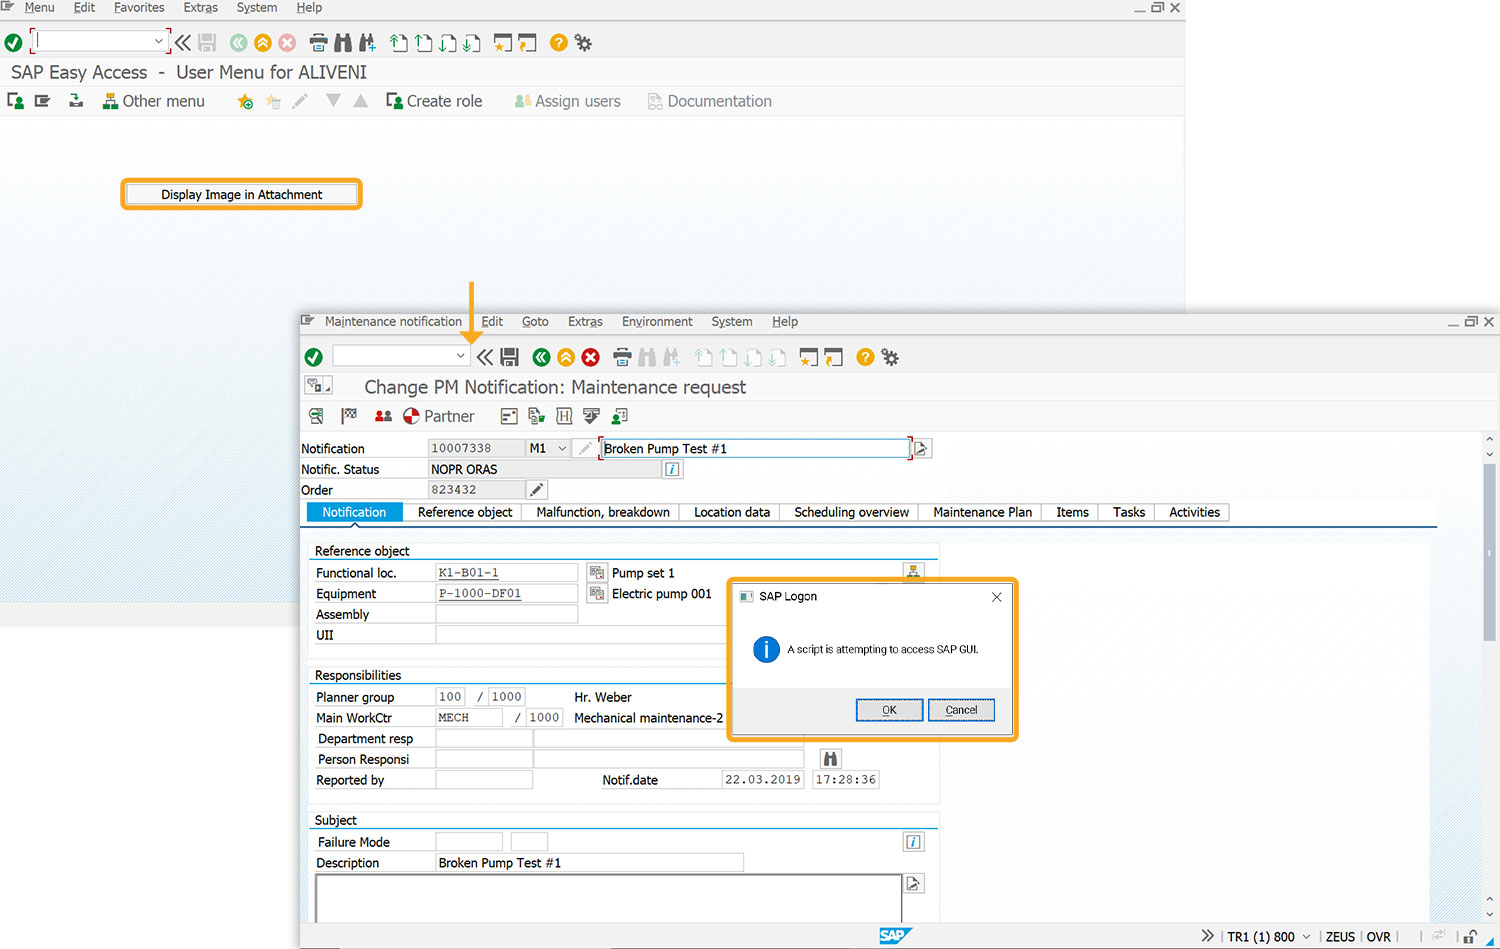
Task: Click OK in the SAP Logon dialog
Action: [x=889, y=710]
